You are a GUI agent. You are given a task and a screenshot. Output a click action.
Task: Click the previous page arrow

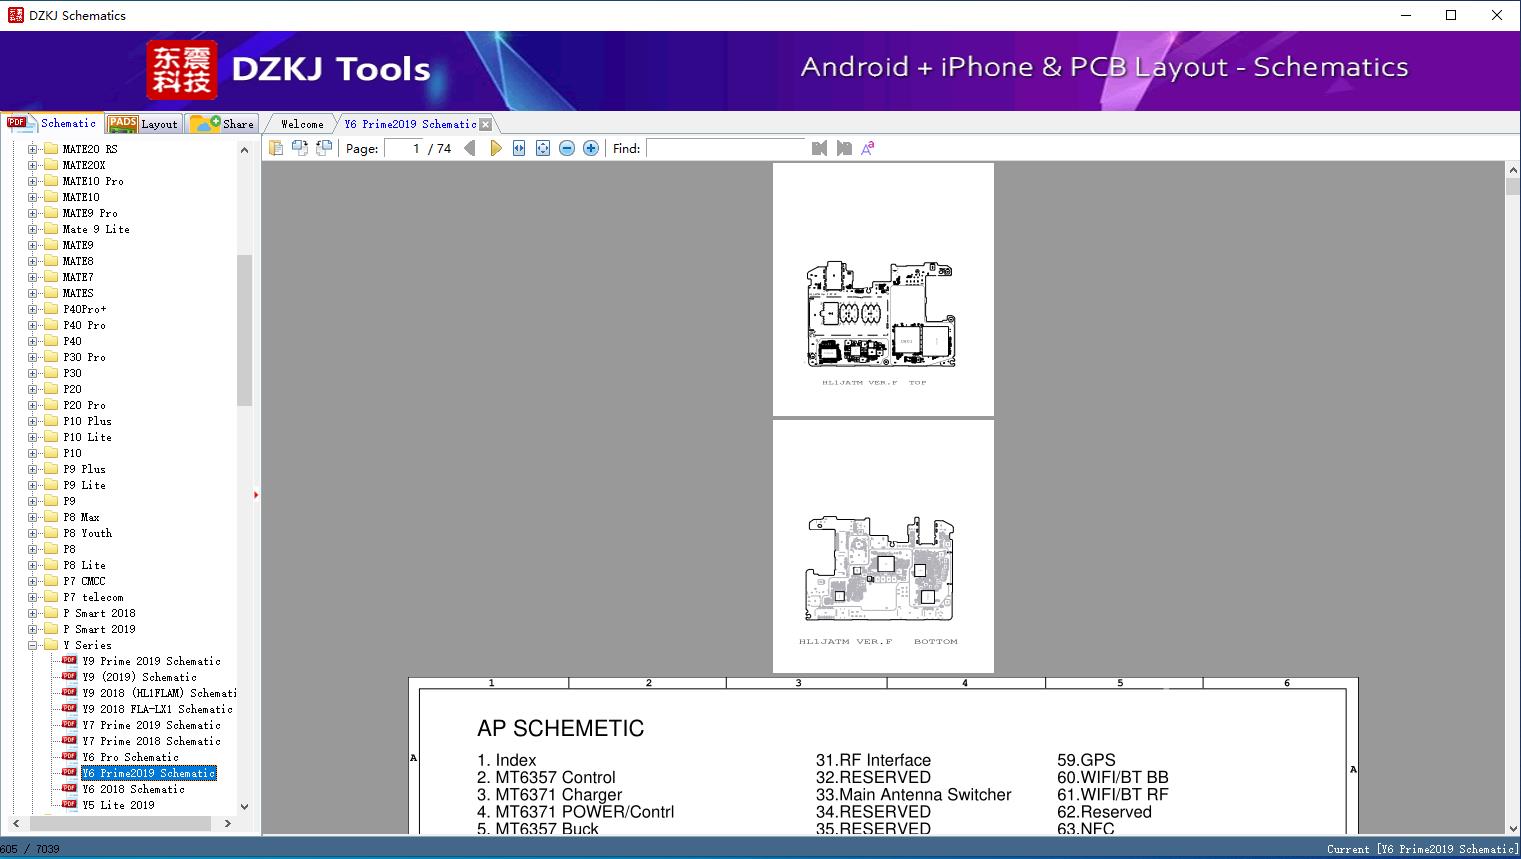[470, 148]
